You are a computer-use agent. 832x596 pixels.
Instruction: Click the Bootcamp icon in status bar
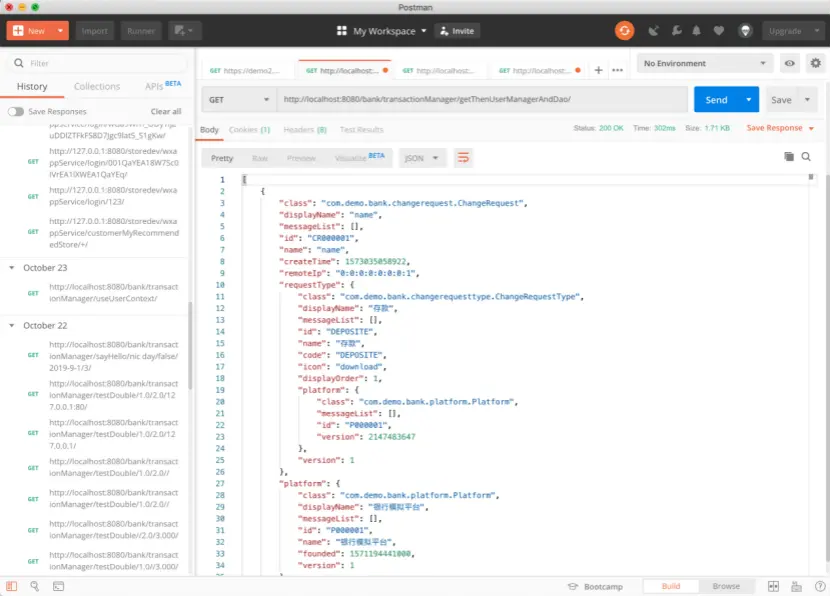573,586
